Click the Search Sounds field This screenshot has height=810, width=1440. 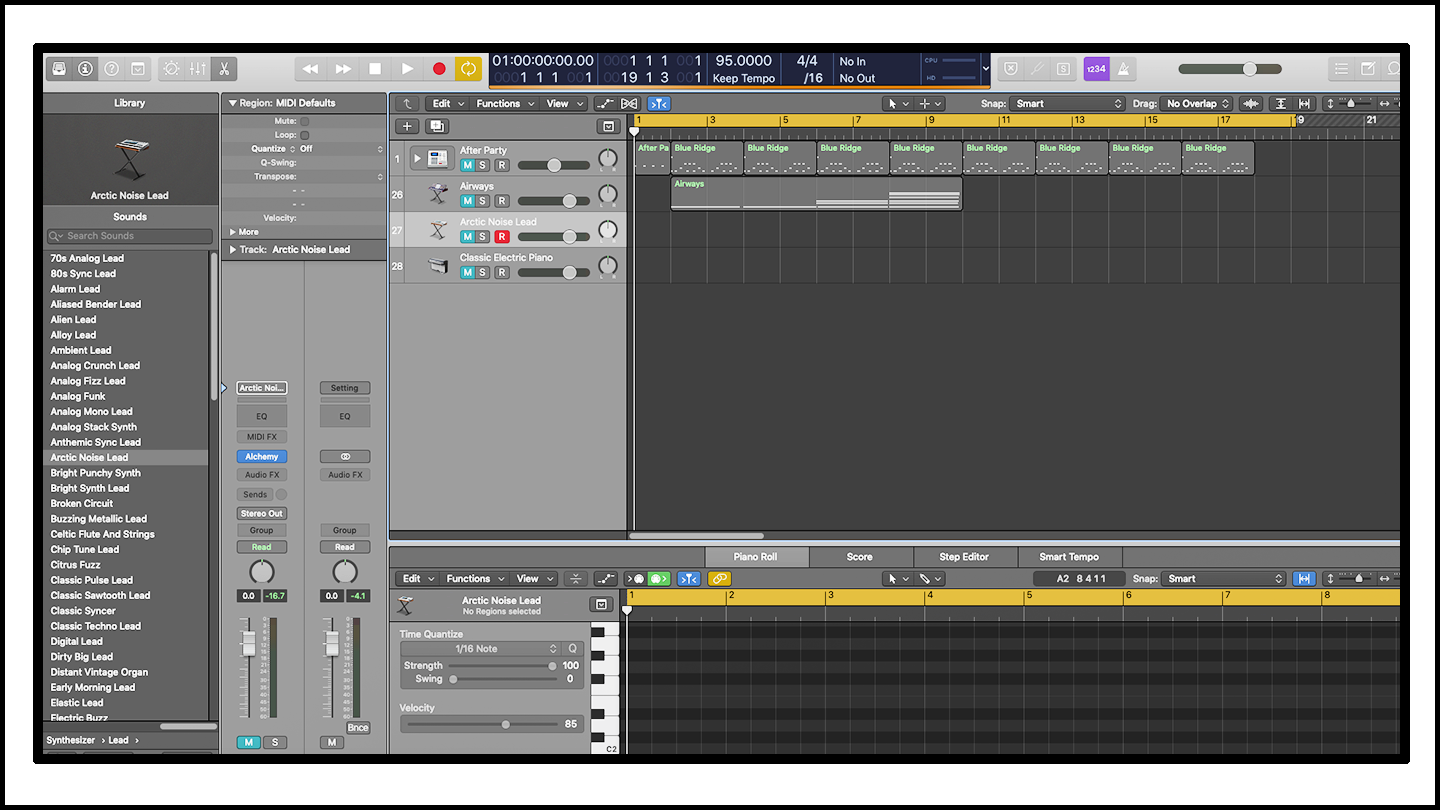(x=130, y=236)
